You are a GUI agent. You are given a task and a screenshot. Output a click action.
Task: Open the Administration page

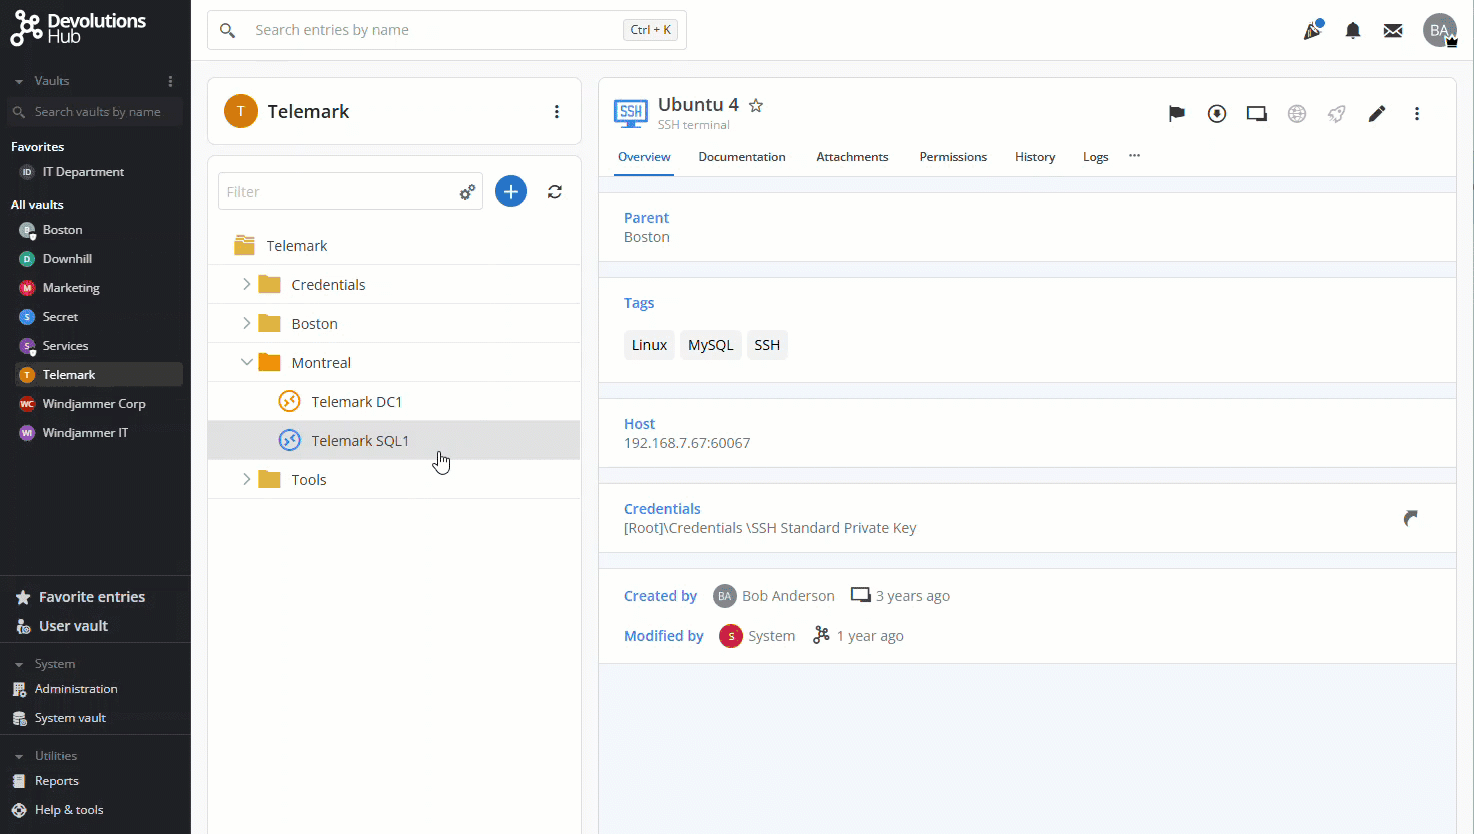point(76,689)
